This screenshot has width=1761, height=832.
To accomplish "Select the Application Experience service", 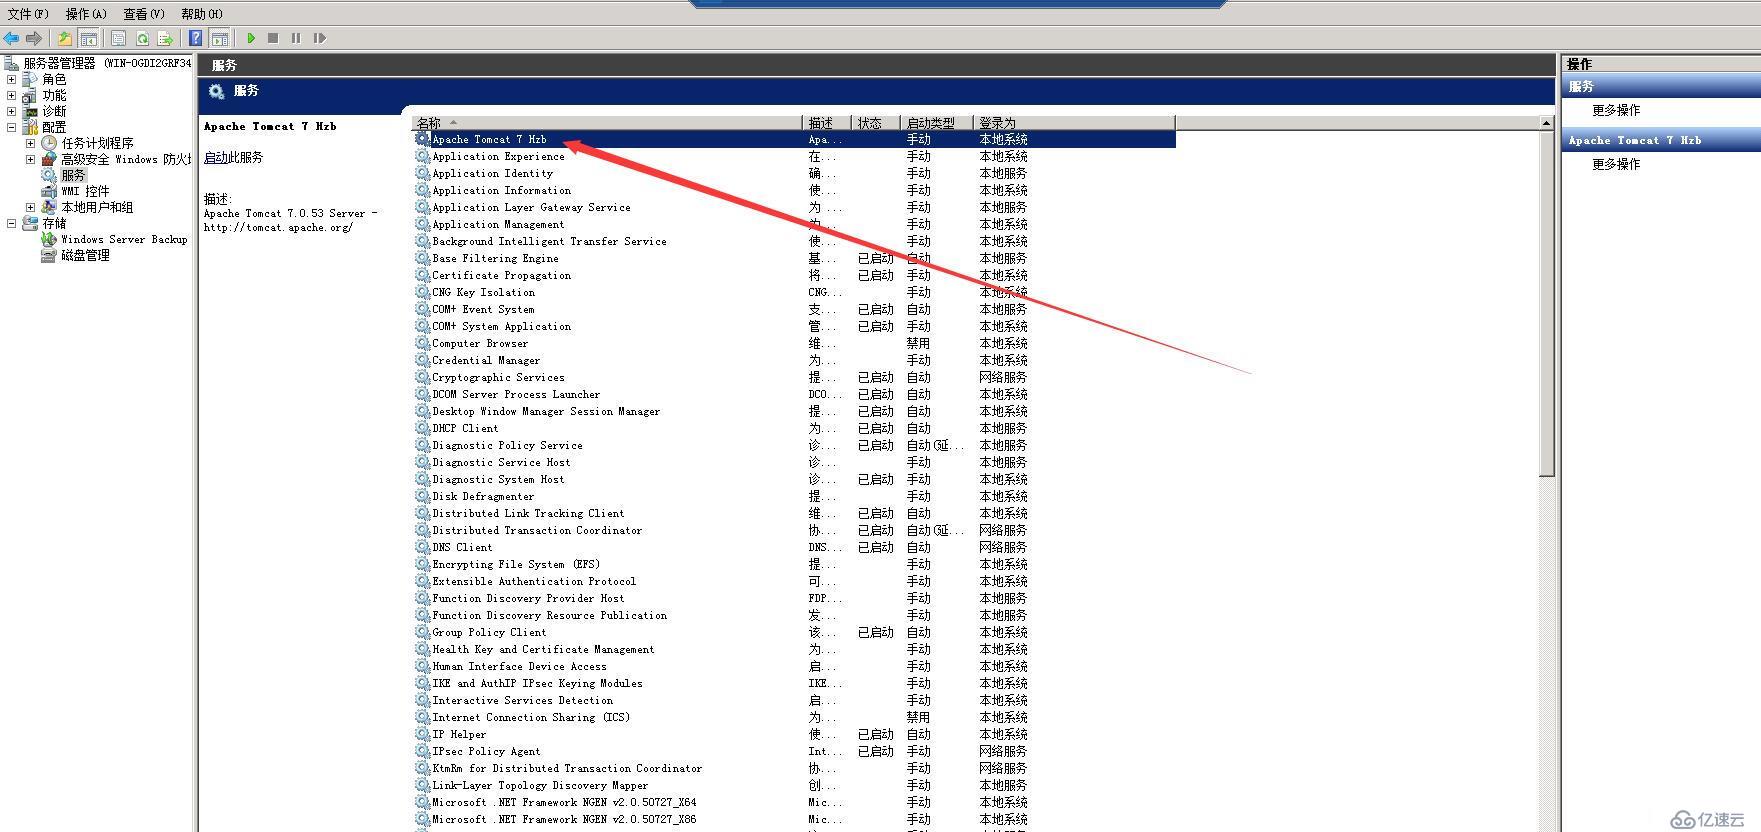I will point(795,156).
